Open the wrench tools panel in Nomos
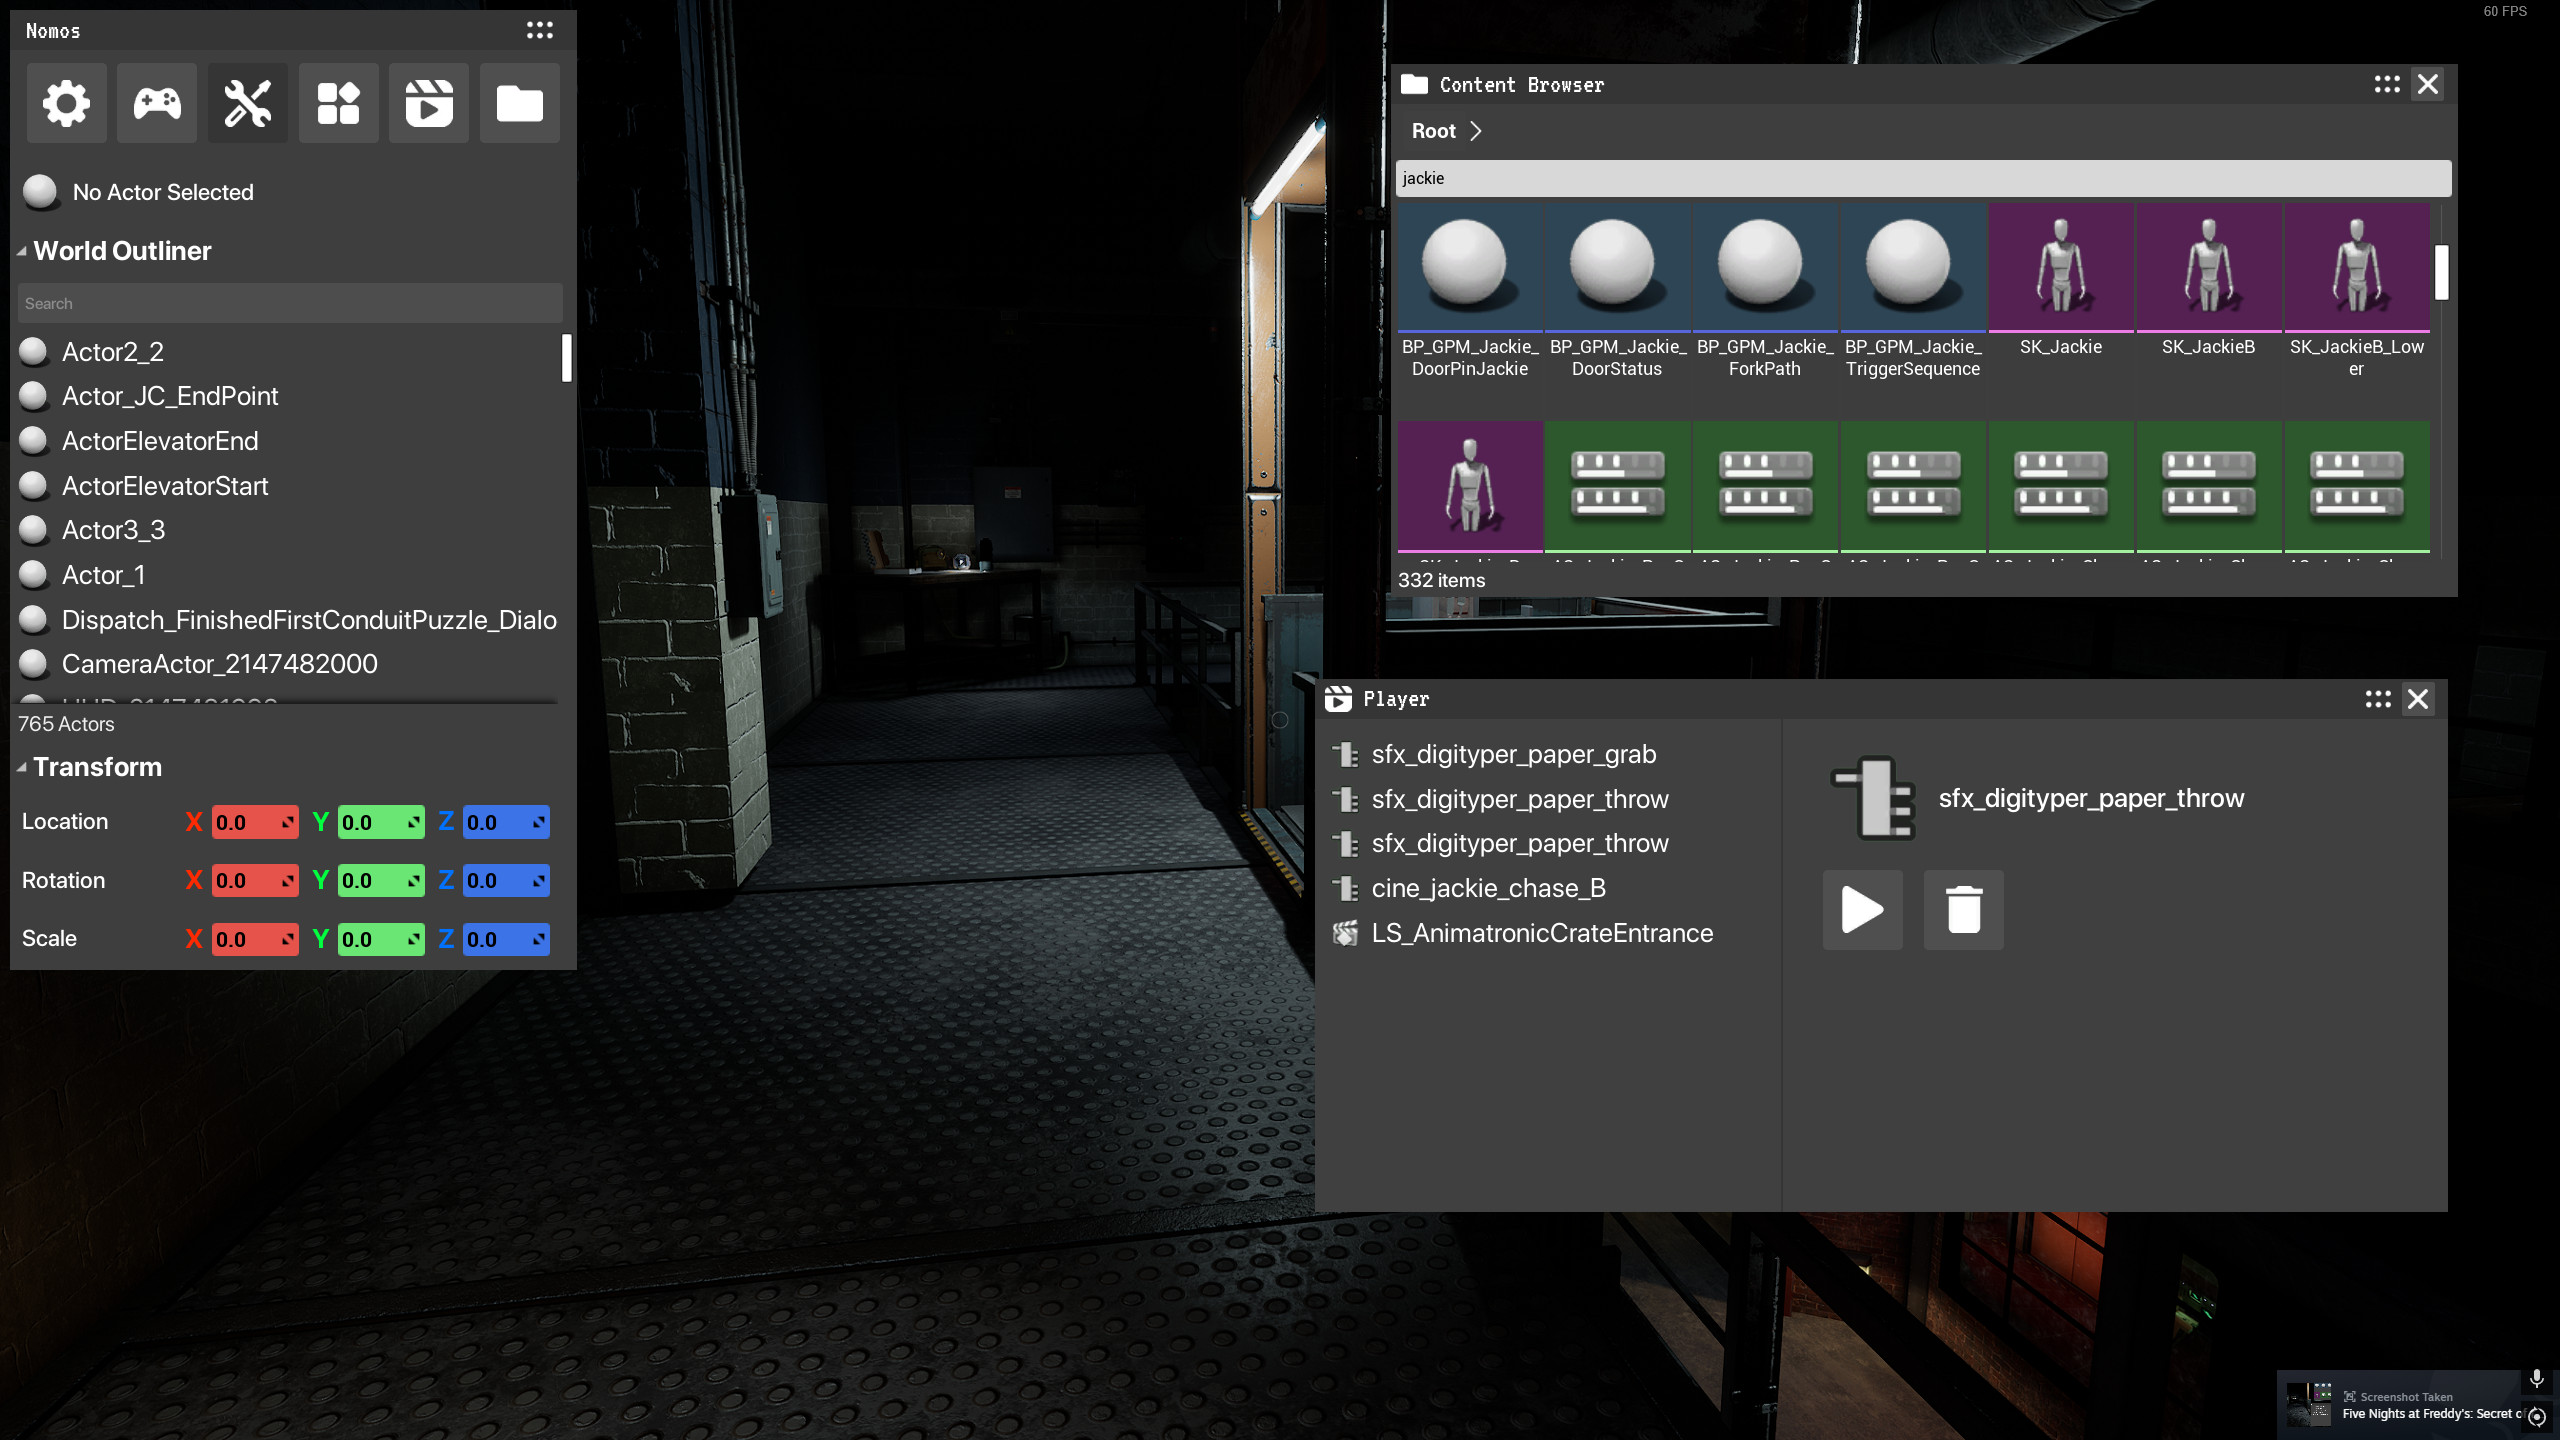The width and height of the screenshot is (2560, 1440). 247,103
